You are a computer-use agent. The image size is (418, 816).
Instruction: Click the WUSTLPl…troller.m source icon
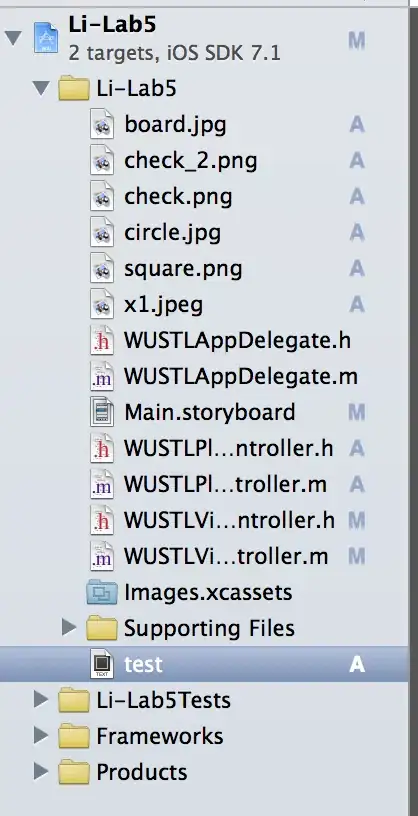(x=102, y=484)
